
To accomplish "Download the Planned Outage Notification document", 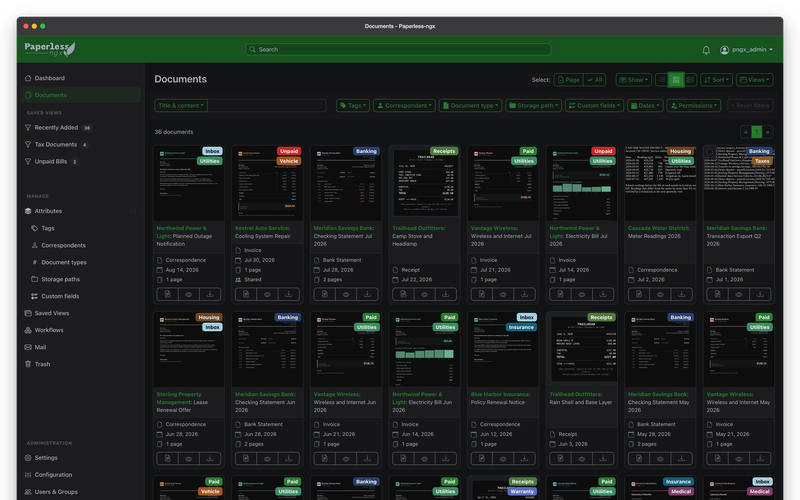I will point(210,294).
